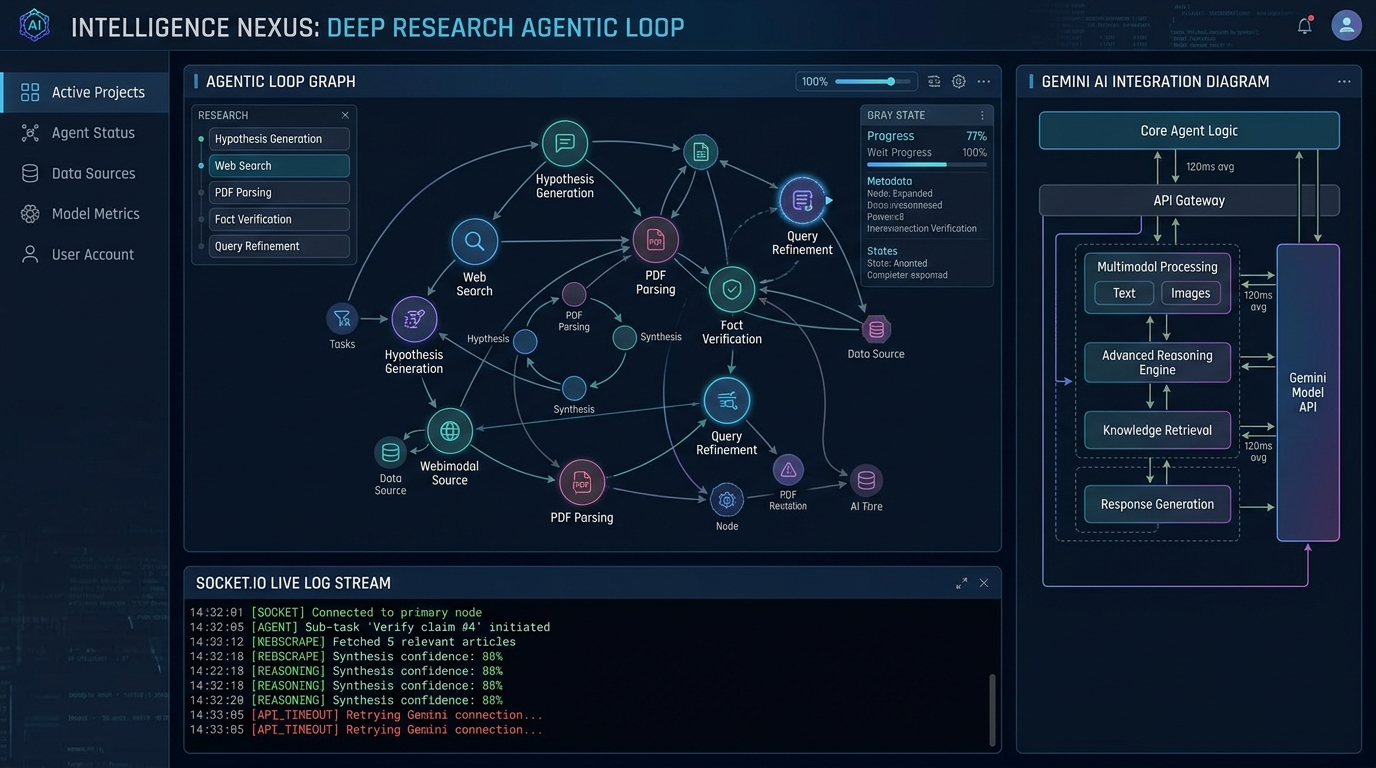Adjust the graph zoom slider

(x=873, y=82)
